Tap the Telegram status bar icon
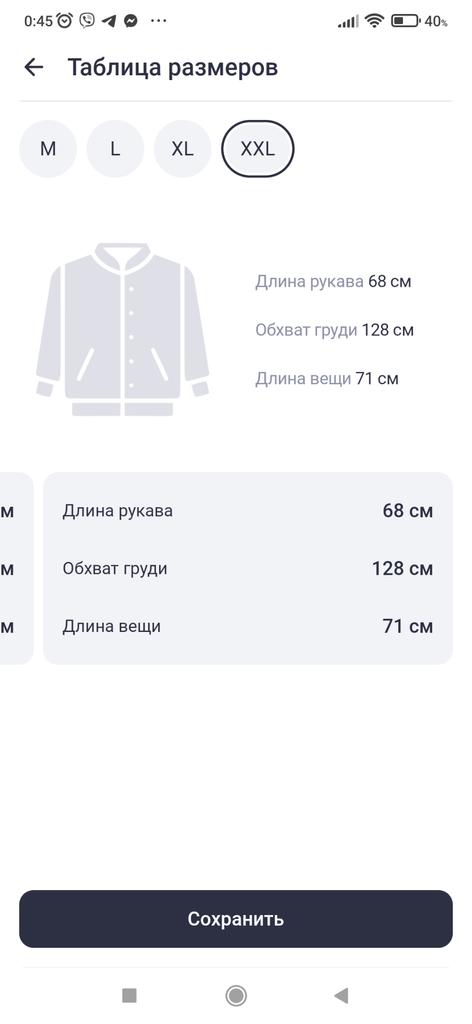Screen dimensions: 472x1024 (109, 21)
